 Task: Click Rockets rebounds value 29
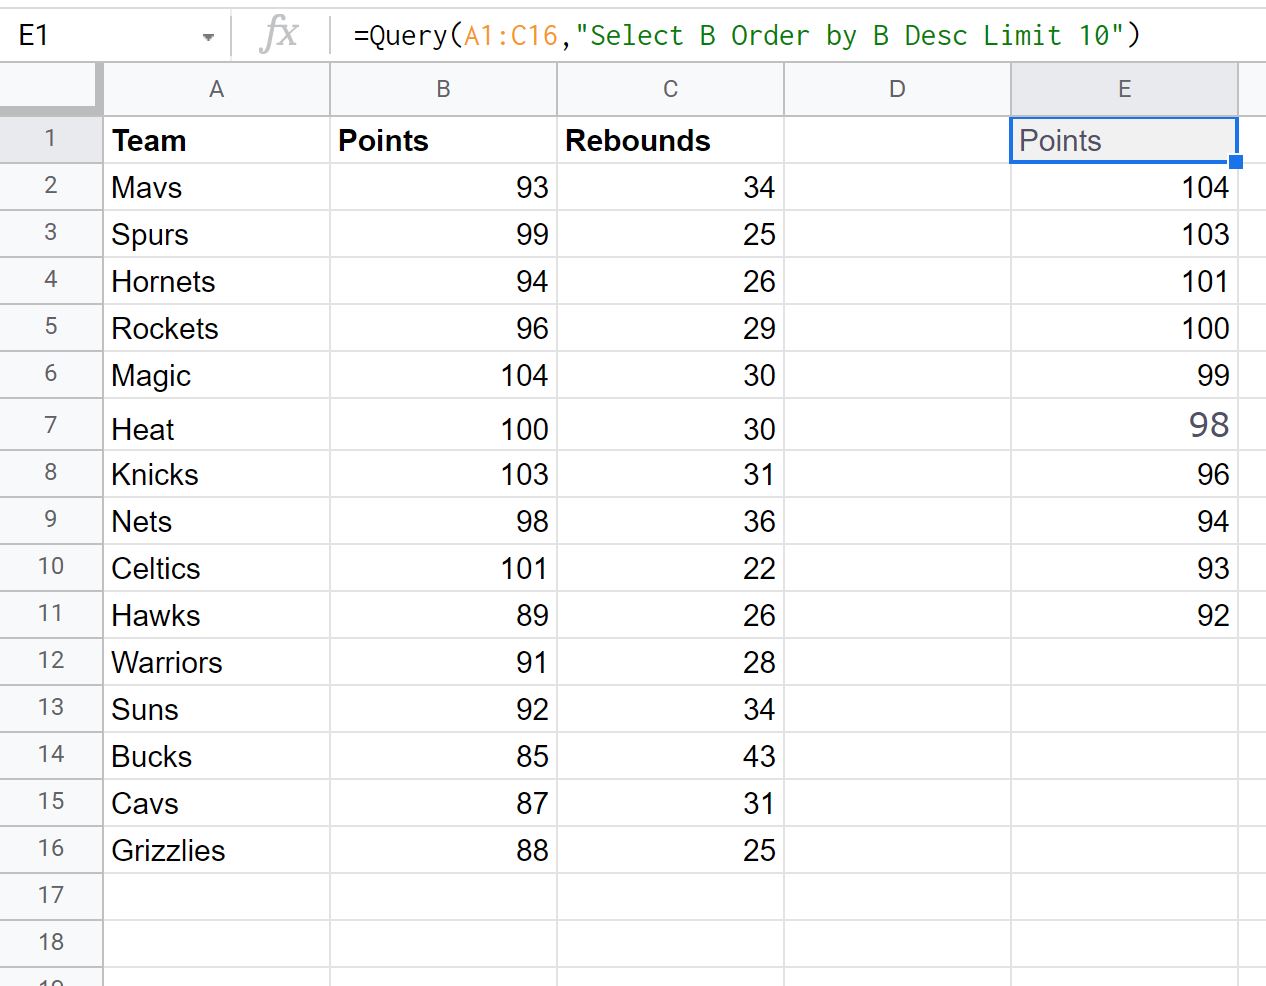click(x=670, y=328)
